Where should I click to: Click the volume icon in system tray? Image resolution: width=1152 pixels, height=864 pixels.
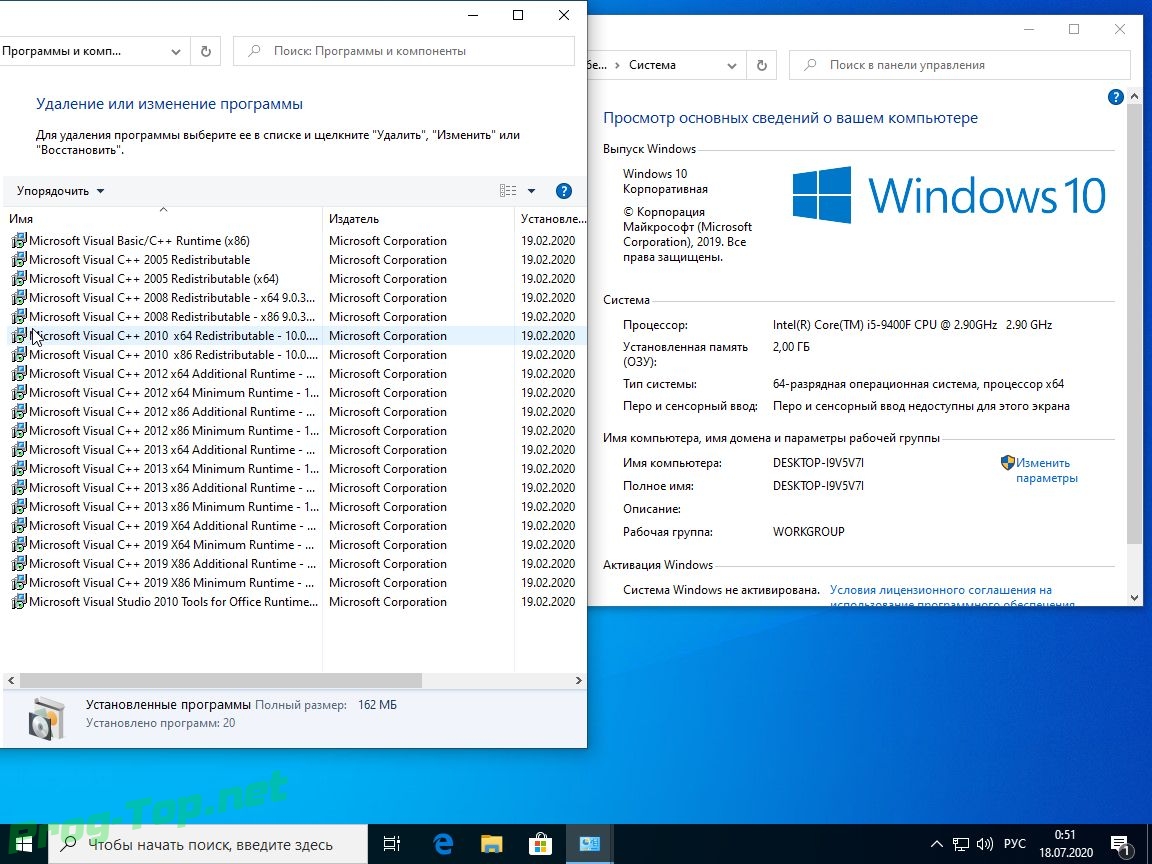pyautogui.click(x=985, y=843)
